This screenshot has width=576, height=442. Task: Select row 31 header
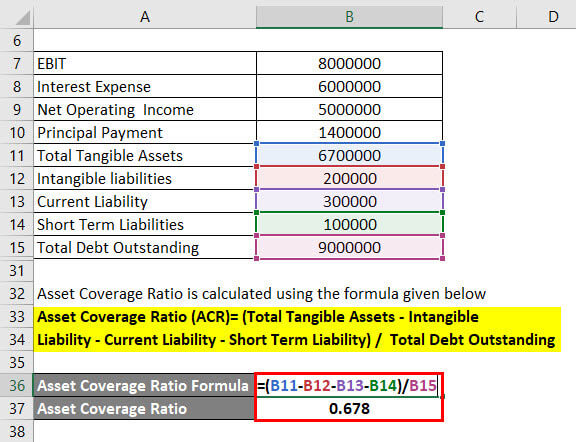coord(17,270)
